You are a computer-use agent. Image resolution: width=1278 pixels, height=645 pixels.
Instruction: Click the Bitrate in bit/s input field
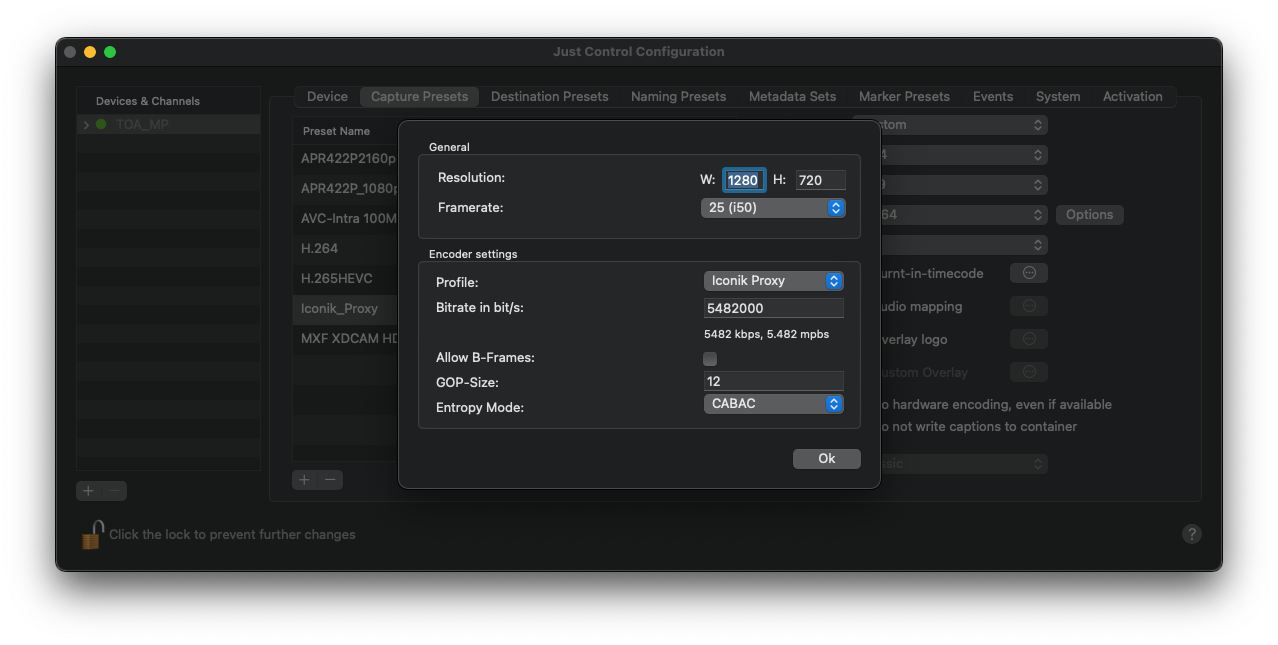(x=773, y=308)
